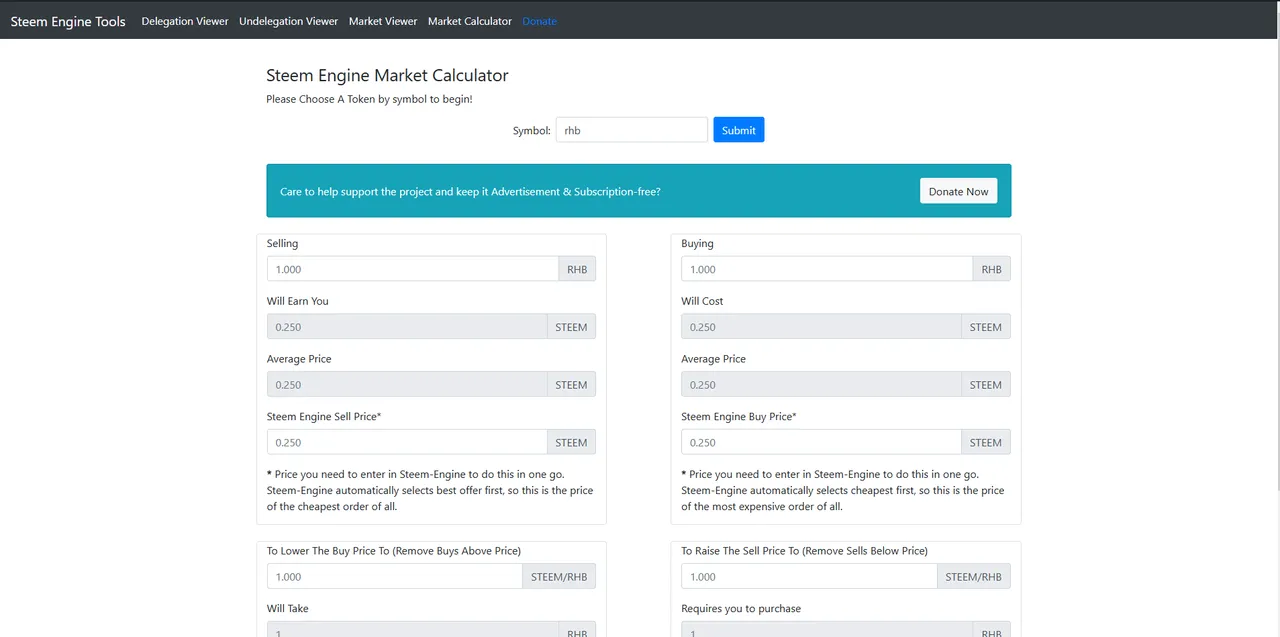
Task: Focus the Symbol input containing rhb
Action: tap(632, 130)
